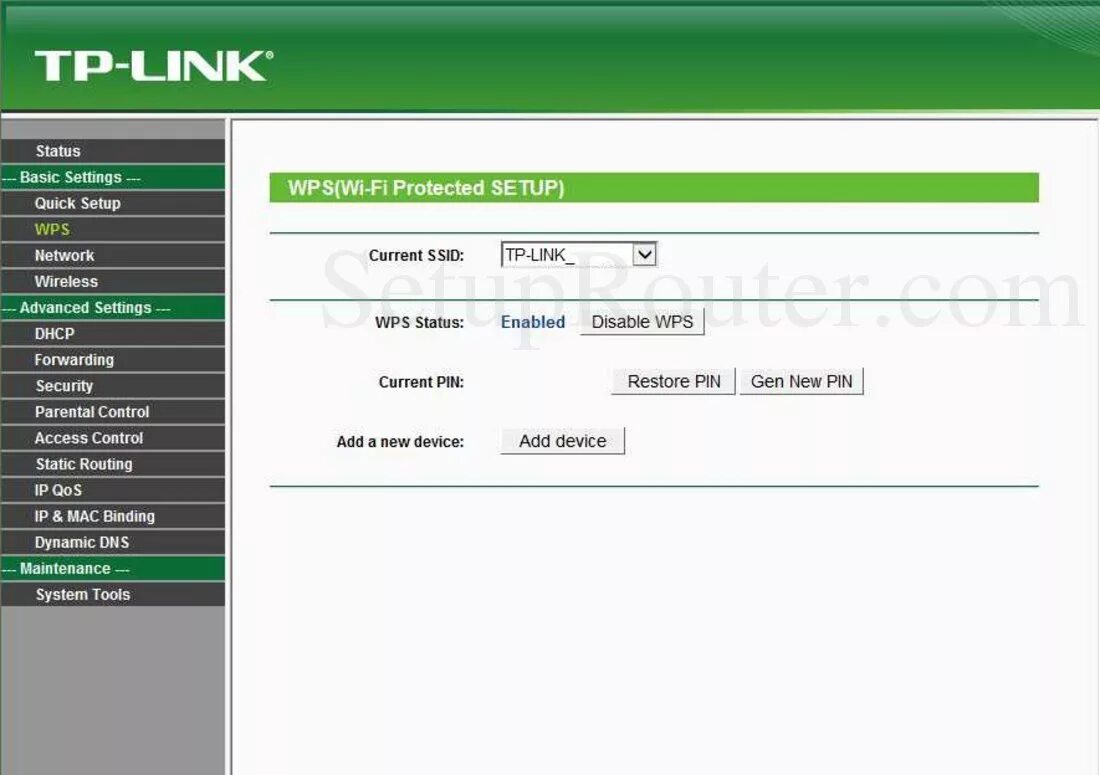This screenshot has height=775, width=1100.
Task: Open the Security section
Action: pyautogui.click(x=113, y=386)
